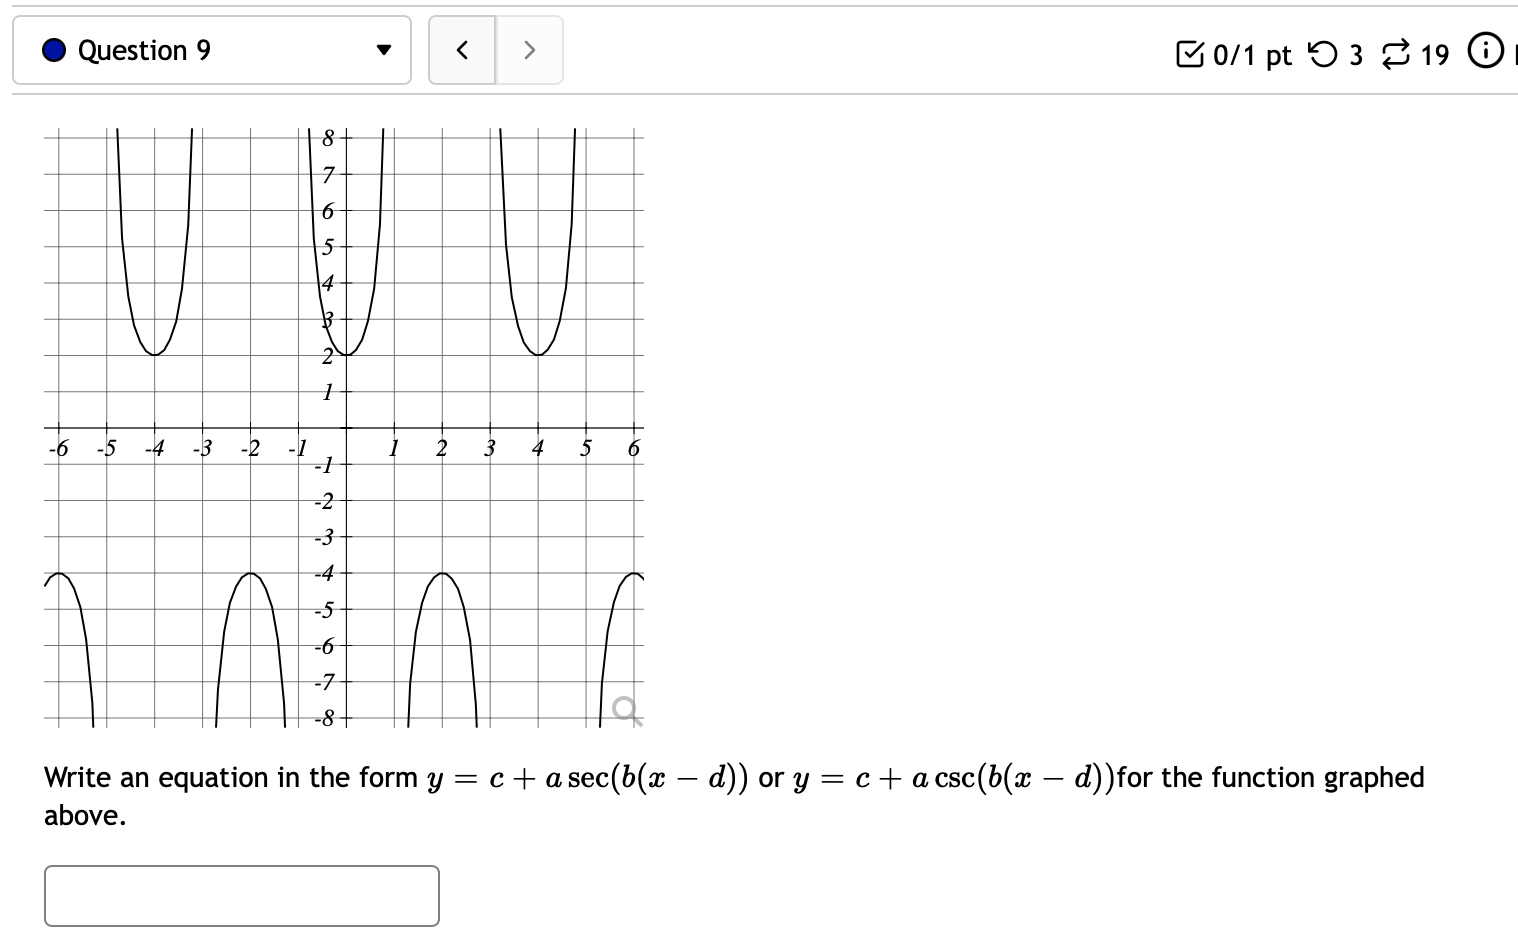The width and height of the screenshot is (1518, 952).
Task: Click the right chevron navigation icon
Action: [x=529, y=49]
